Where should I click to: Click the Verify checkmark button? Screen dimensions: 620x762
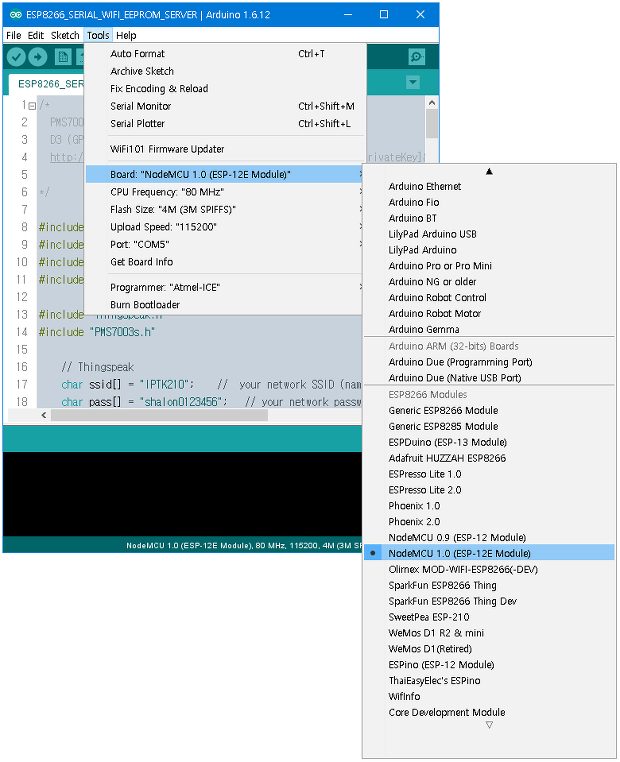17,57
